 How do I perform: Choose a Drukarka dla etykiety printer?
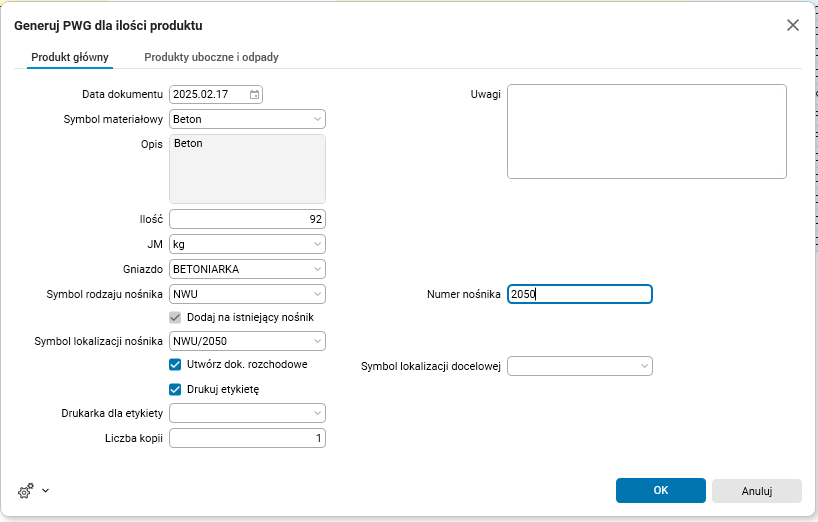(317, 413)
